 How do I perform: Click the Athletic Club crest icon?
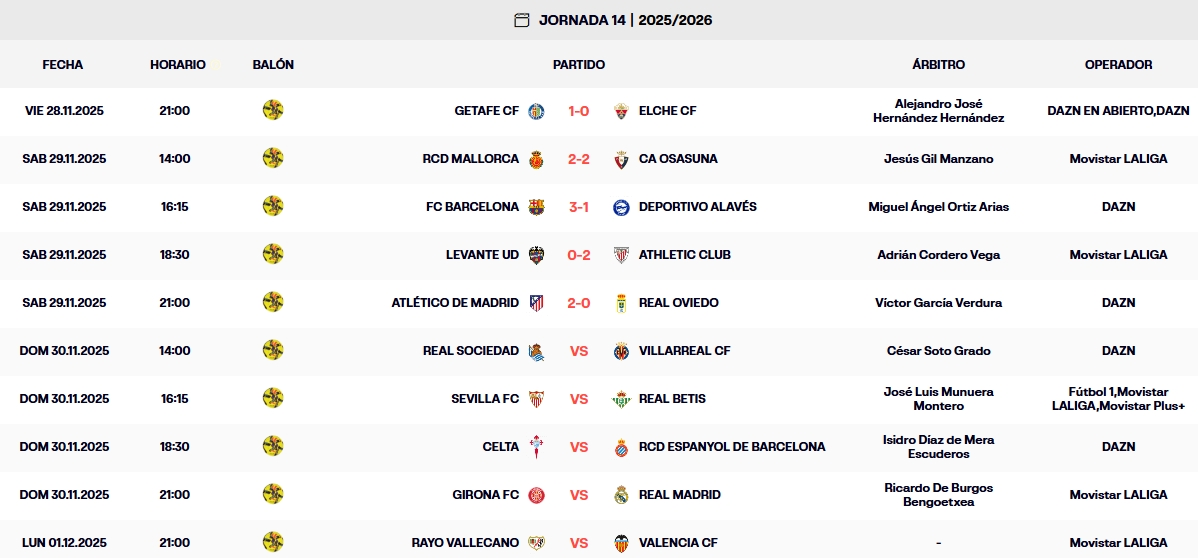pyautogui.click(x=621, y=255)
